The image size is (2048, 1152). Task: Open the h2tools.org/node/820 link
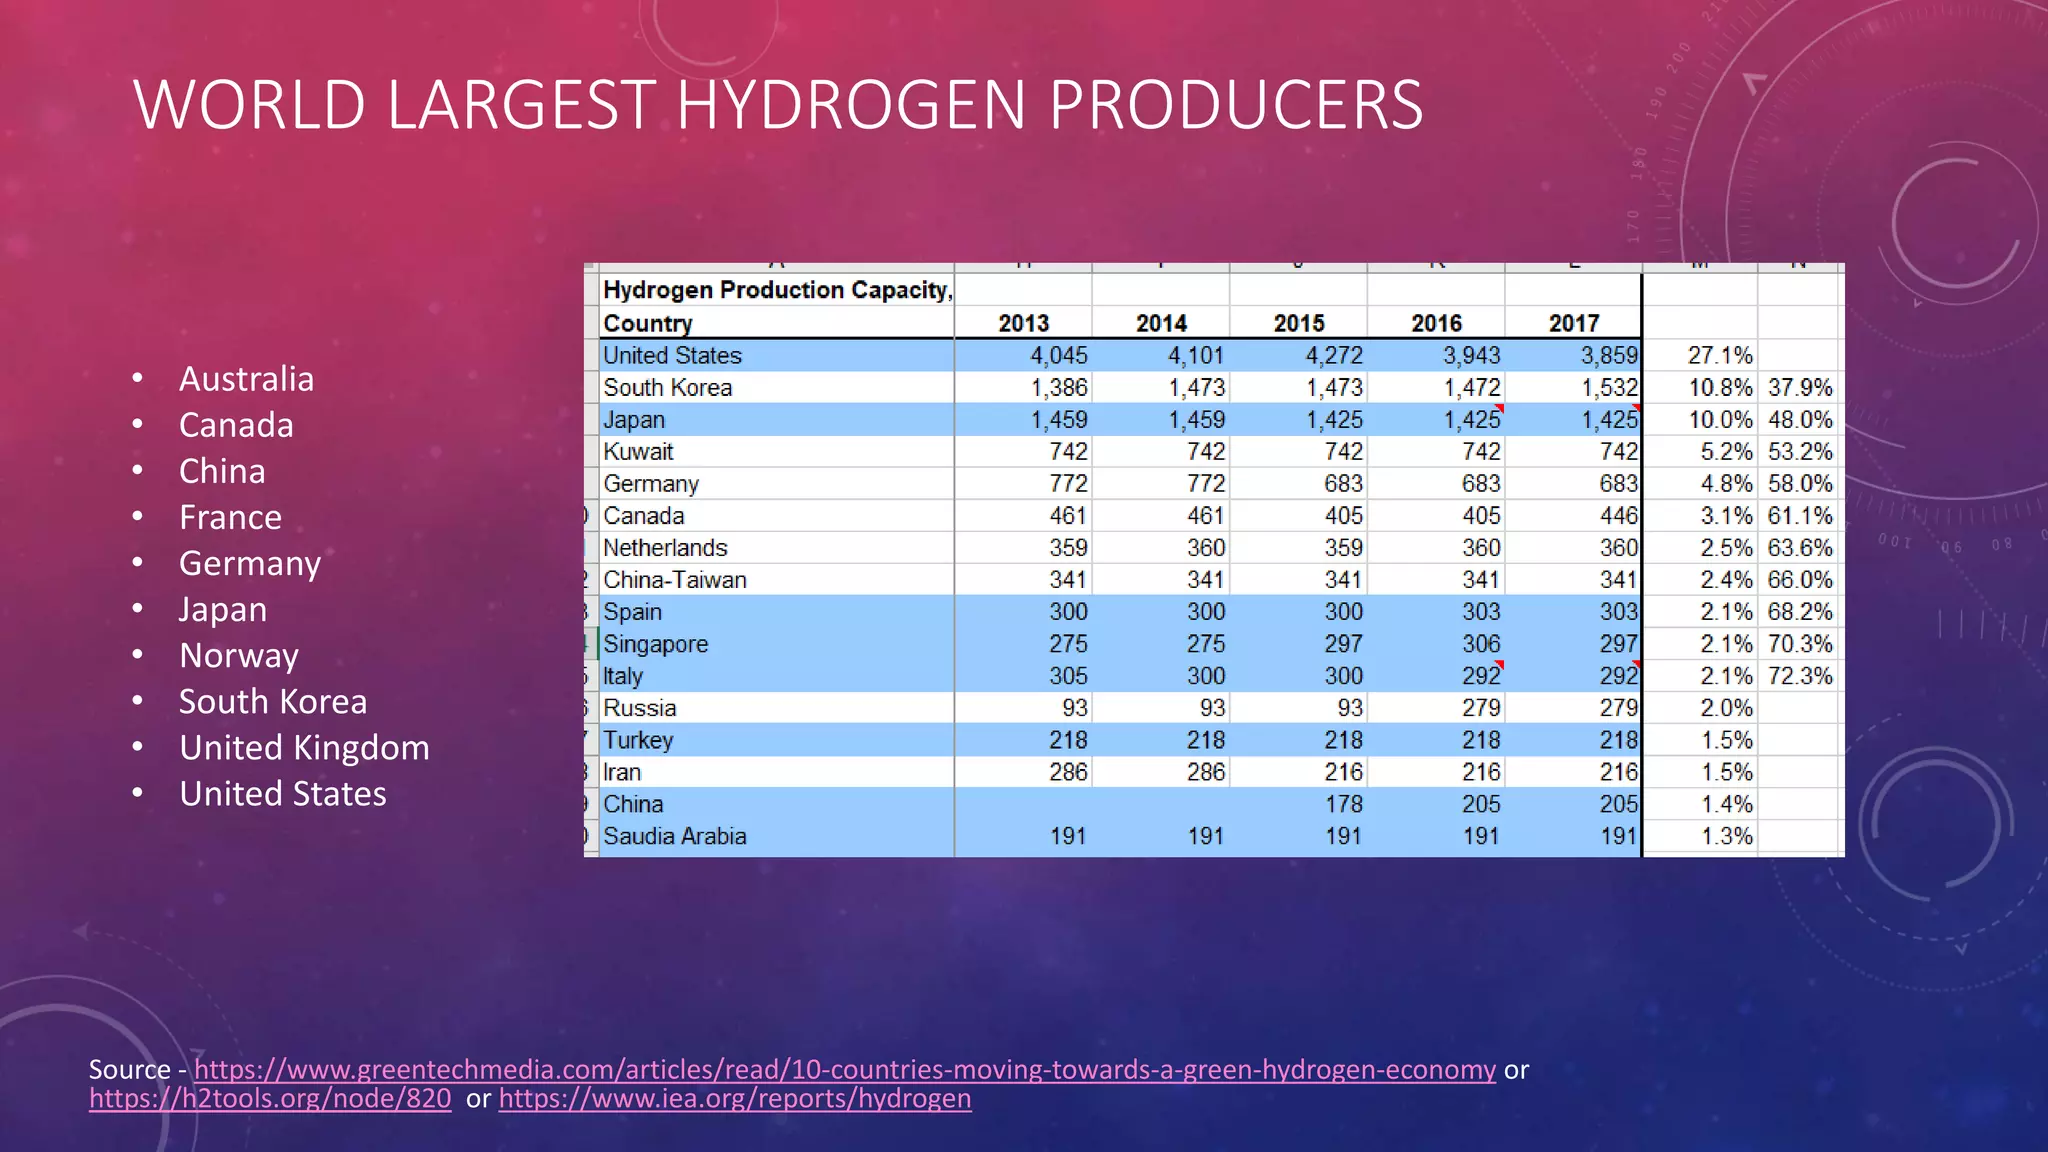pos(270,1098)
